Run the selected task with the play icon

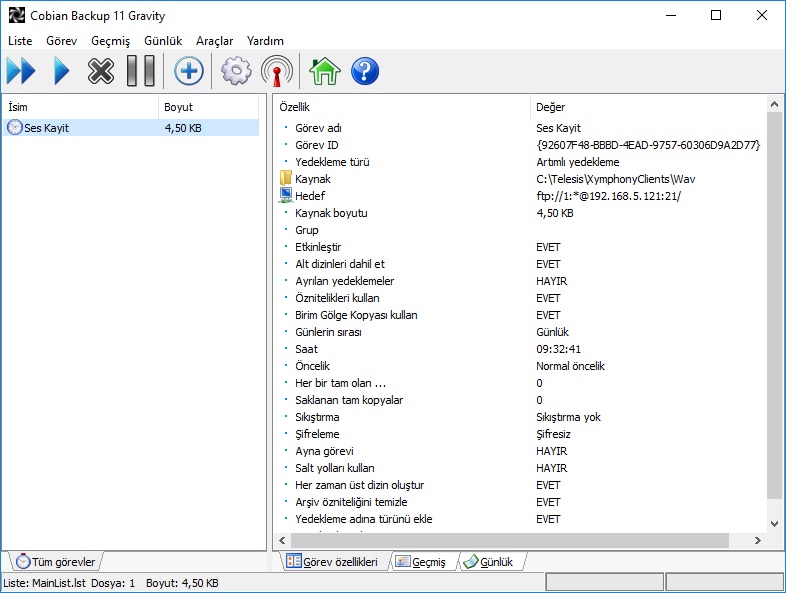point(62,71)
